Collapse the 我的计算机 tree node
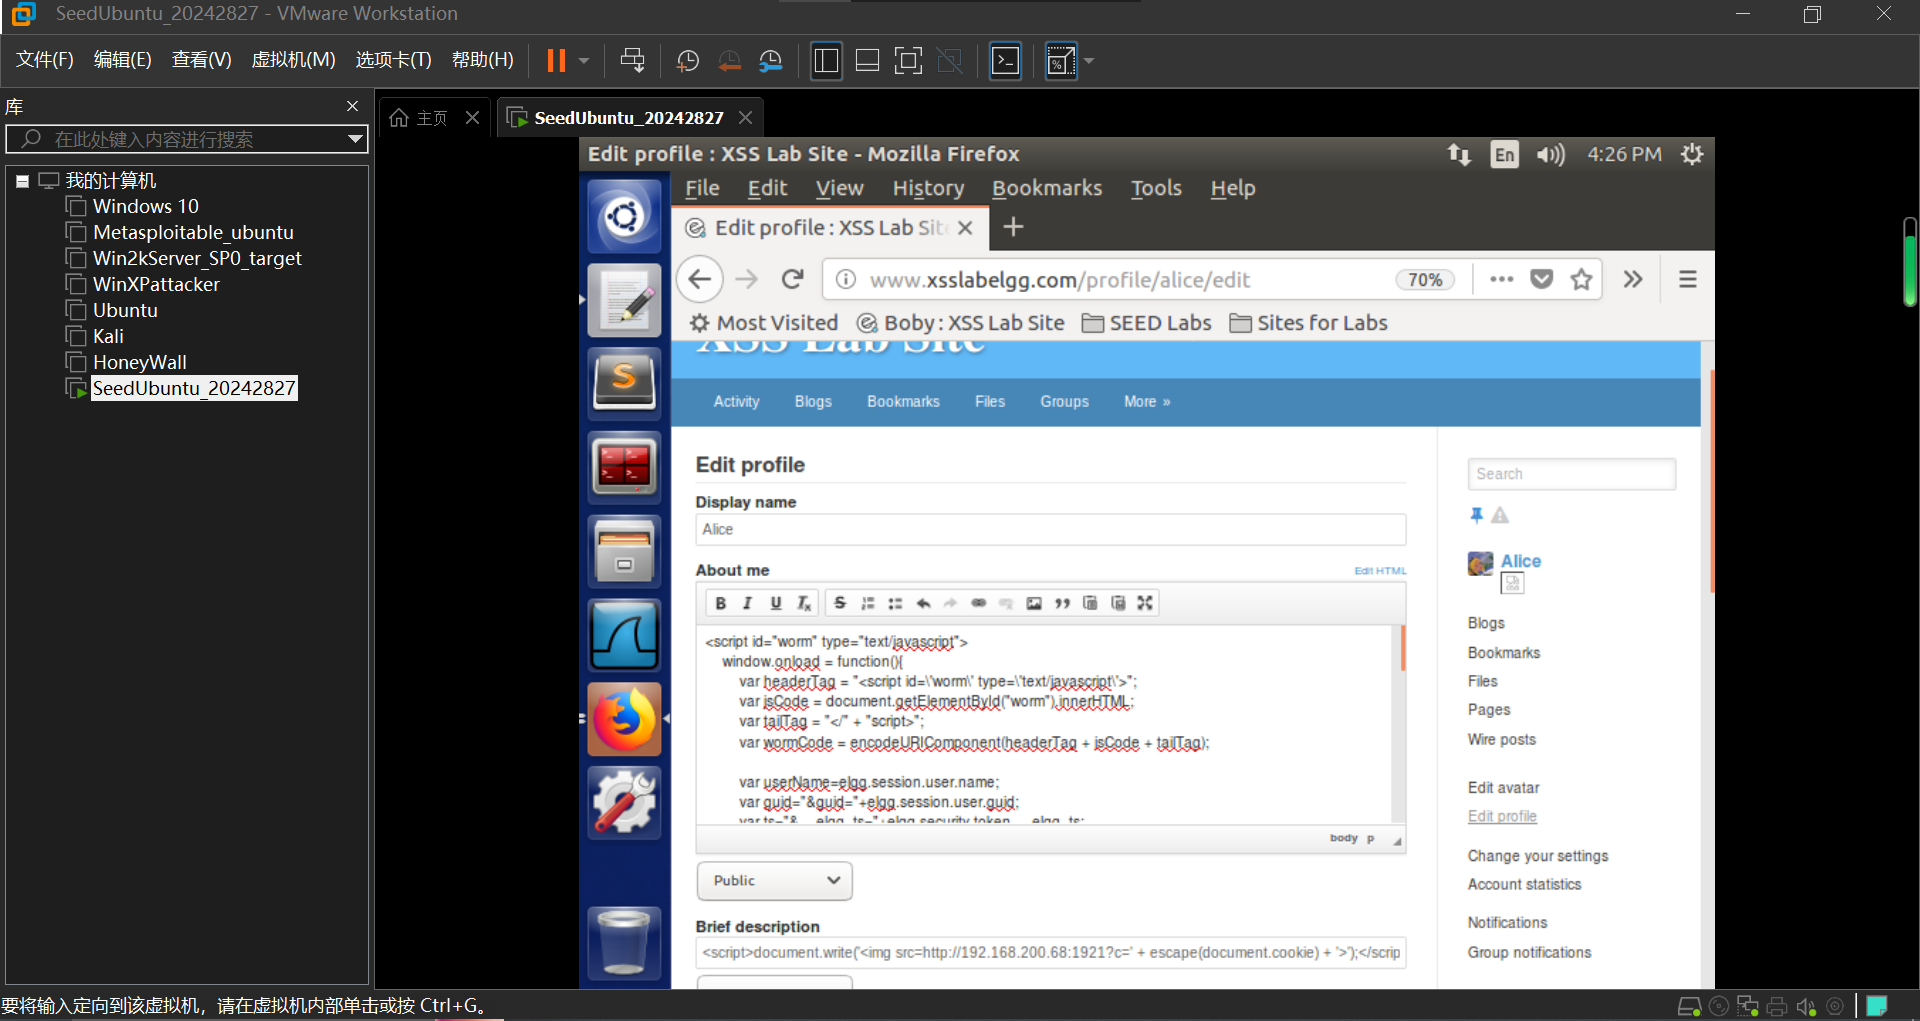 (x=22, y=181)
